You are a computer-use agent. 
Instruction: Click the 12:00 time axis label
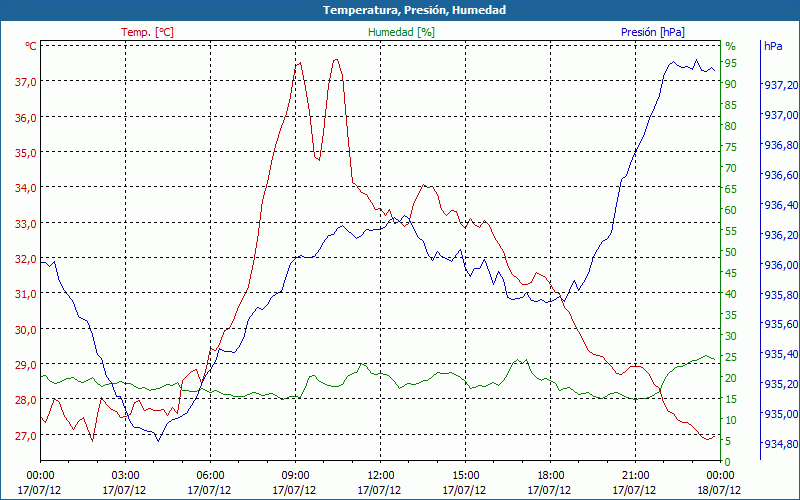[x=380, y=476]
